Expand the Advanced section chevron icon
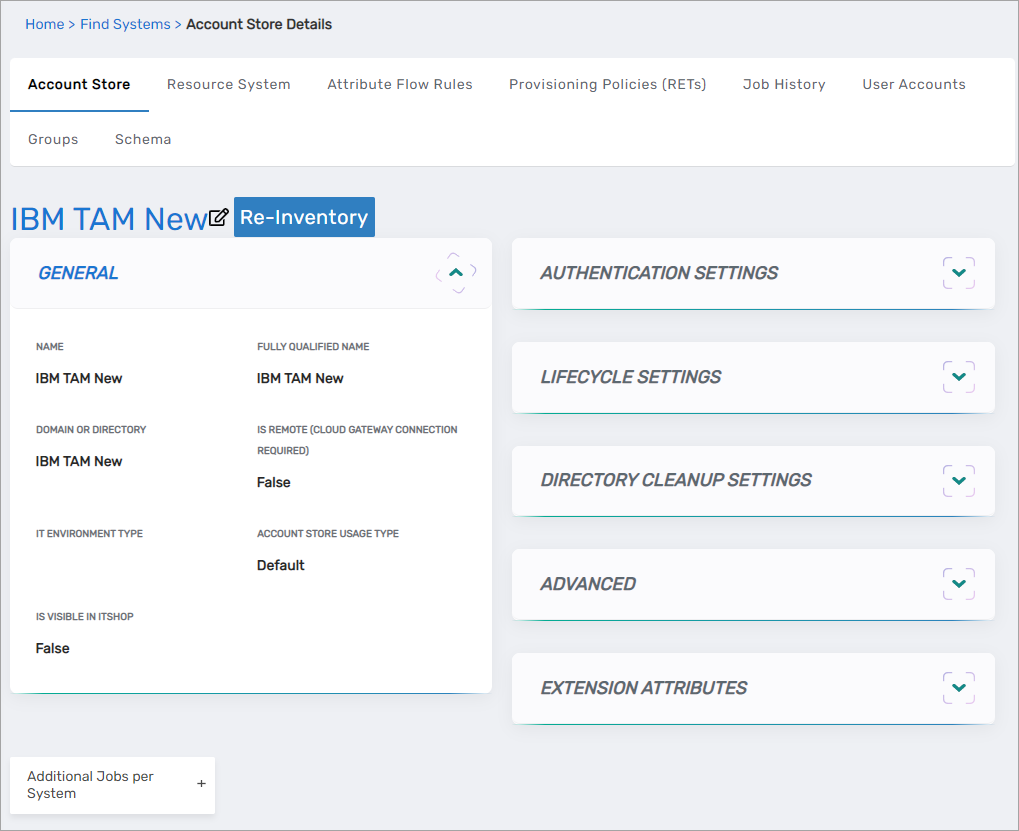 point(958,584)
